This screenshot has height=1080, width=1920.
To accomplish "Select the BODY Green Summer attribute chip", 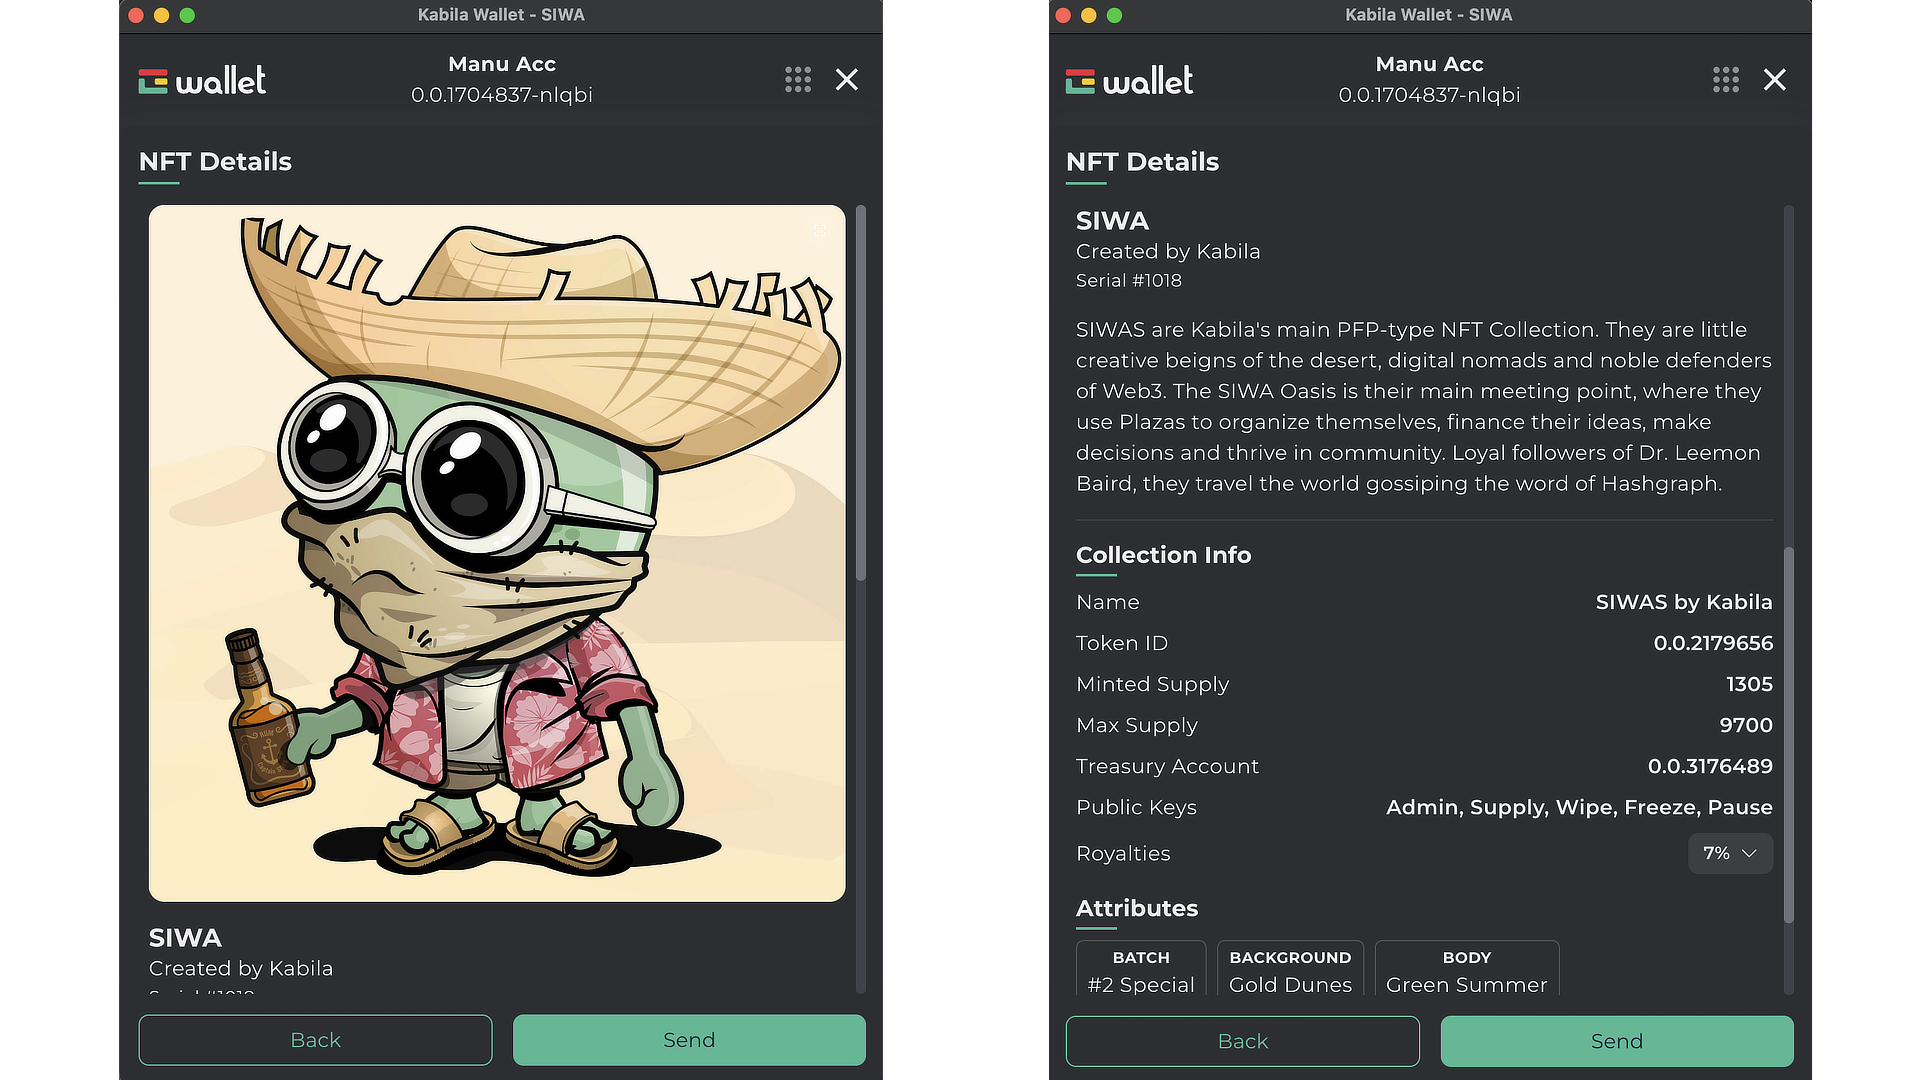I will pos(1466,969).
